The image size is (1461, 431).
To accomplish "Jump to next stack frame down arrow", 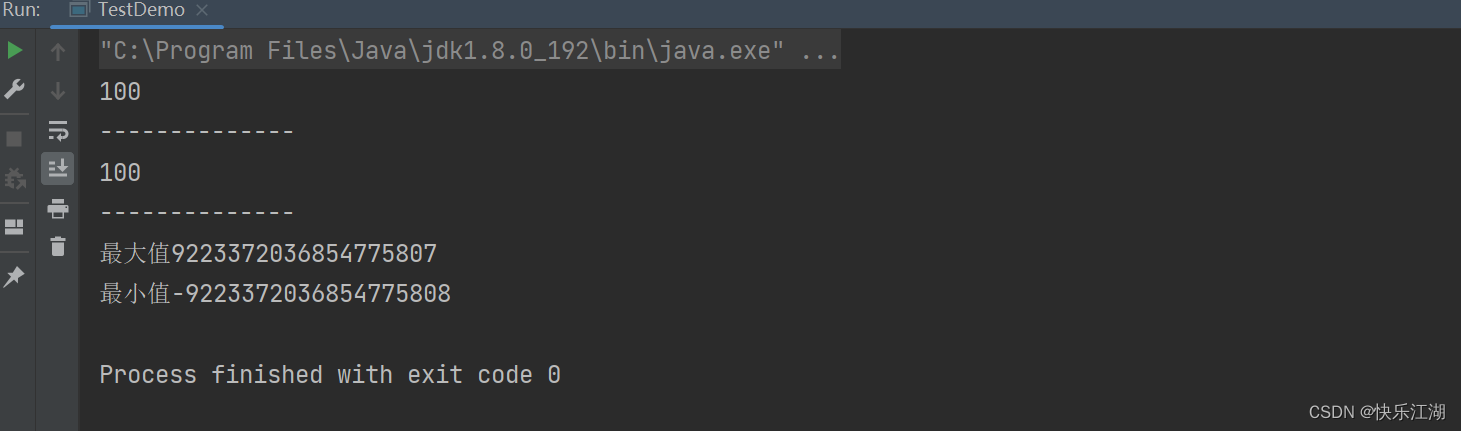I will (58, 91).
